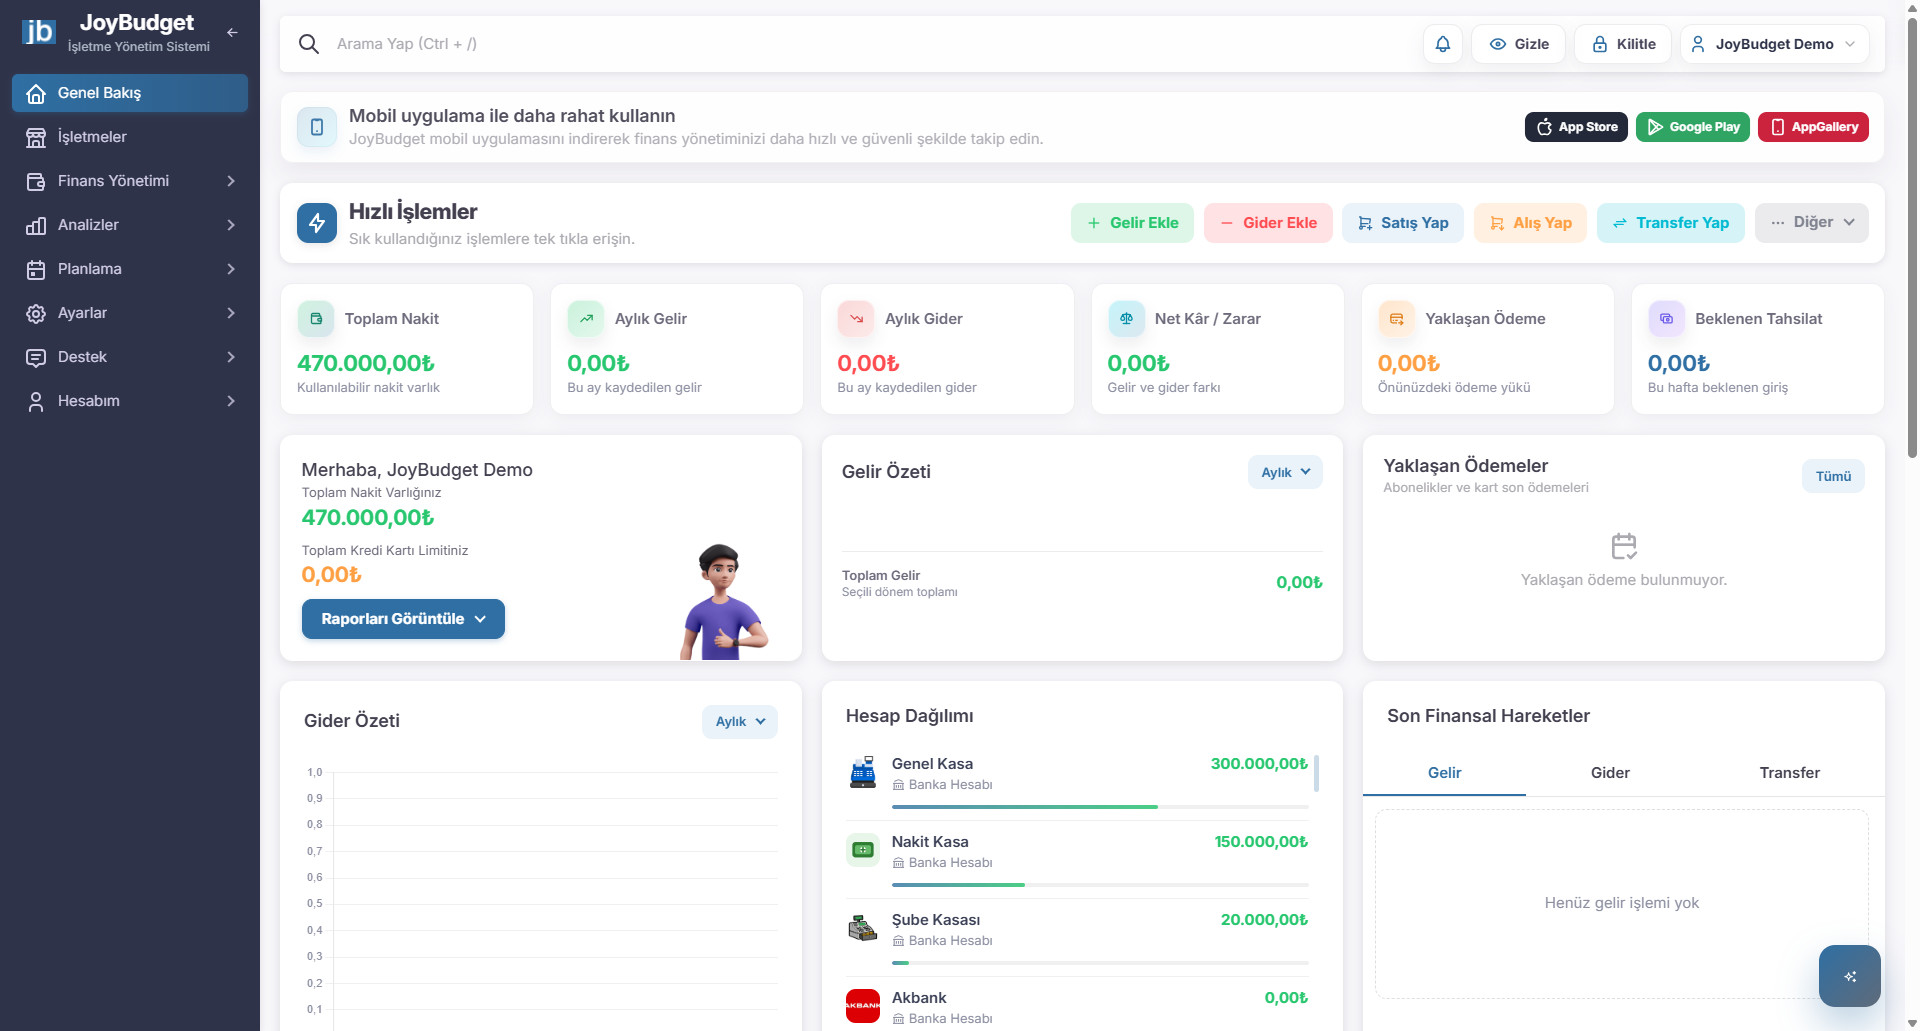Screen dimensions: 1920x1031
Task: Lock the screen with Kilitle
Action: pyautogui.click(x=1622, y=44)
